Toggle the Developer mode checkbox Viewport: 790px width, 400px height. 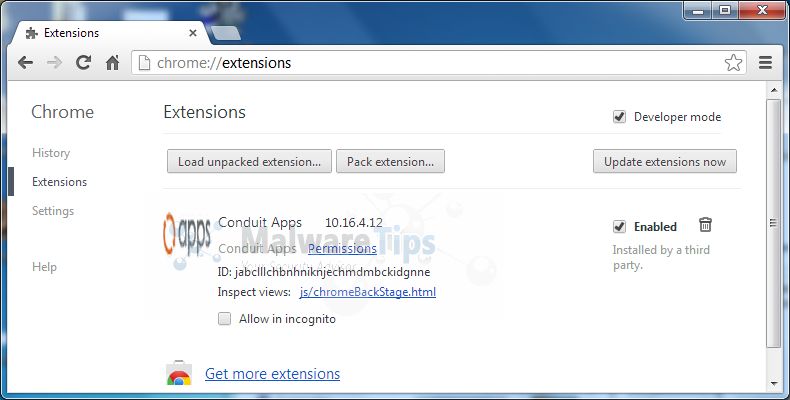coord(619,117)
